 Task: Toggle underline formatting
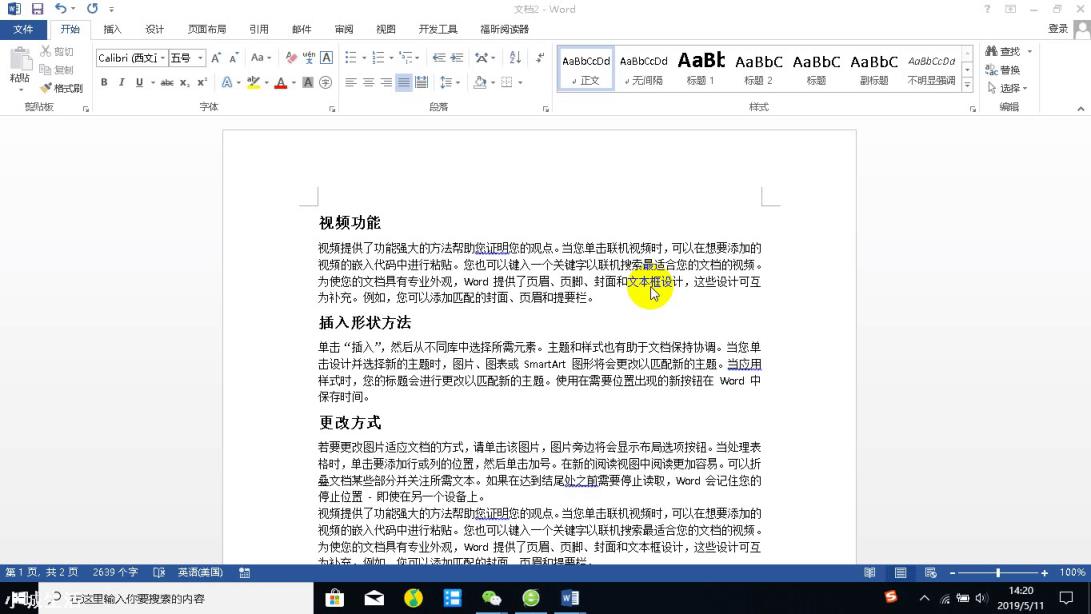coord(139,83)
